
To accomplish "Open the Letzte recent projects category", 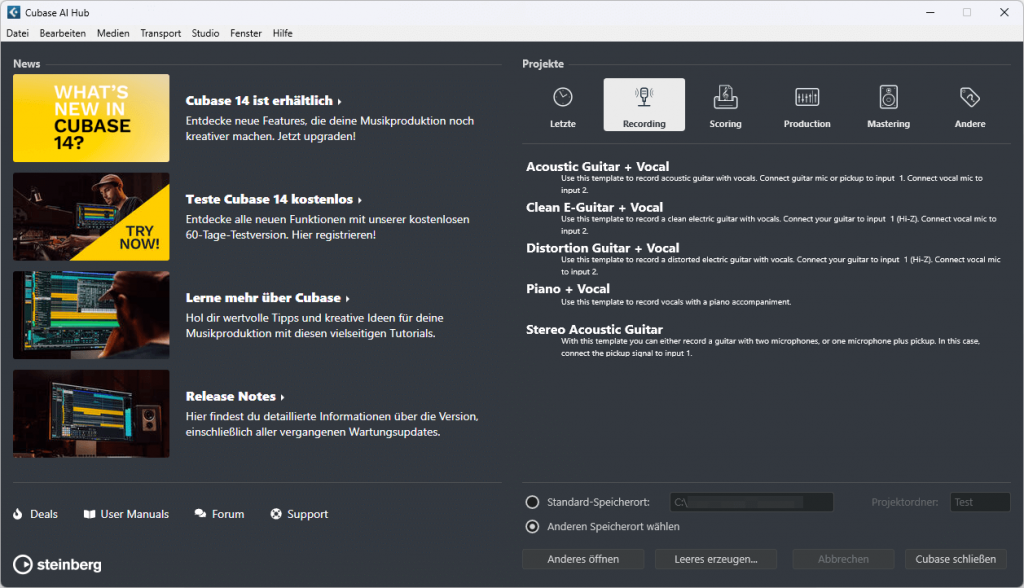I will pos(562,105).
